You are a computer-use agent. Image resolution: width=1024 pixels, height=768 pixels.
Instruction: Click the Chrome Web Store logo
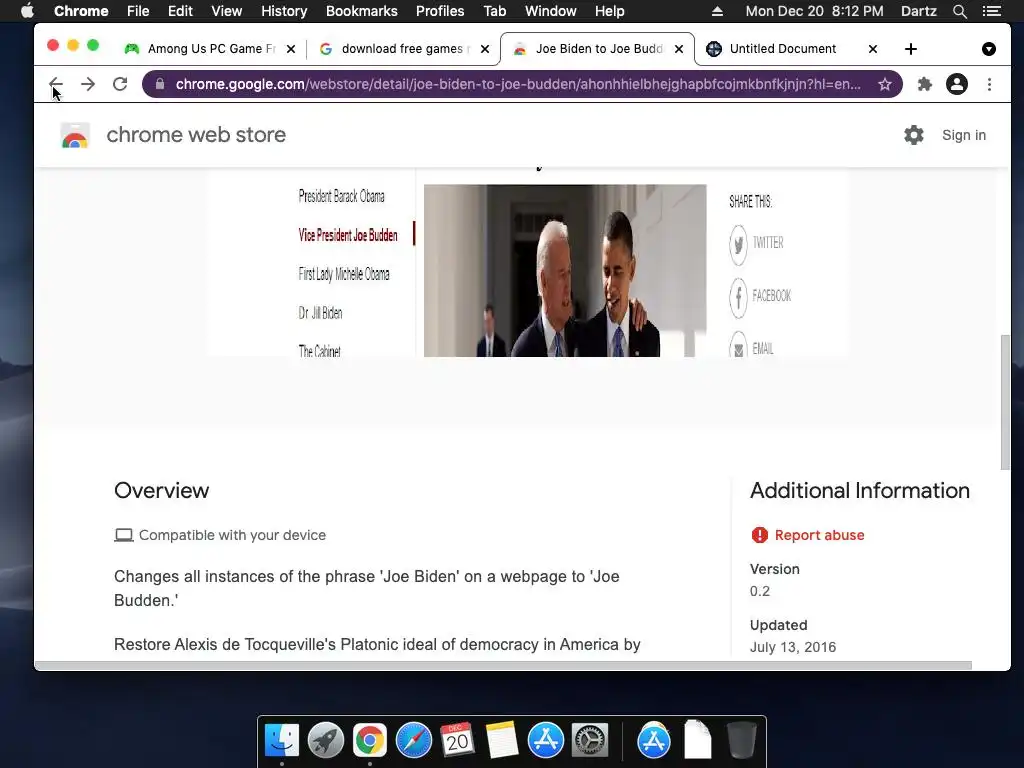point(75,135)
